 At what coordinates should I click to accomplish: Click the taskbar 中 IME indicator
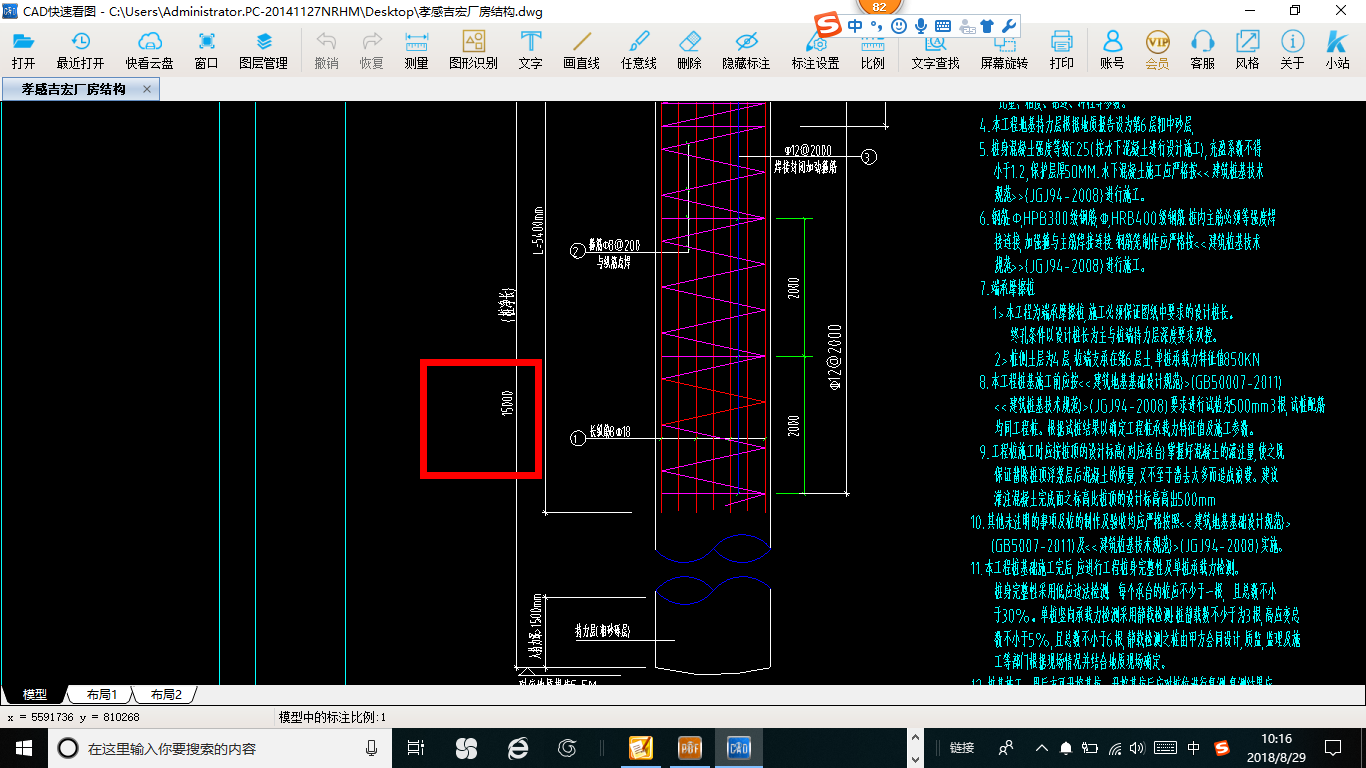click(x=1194, y=747)
